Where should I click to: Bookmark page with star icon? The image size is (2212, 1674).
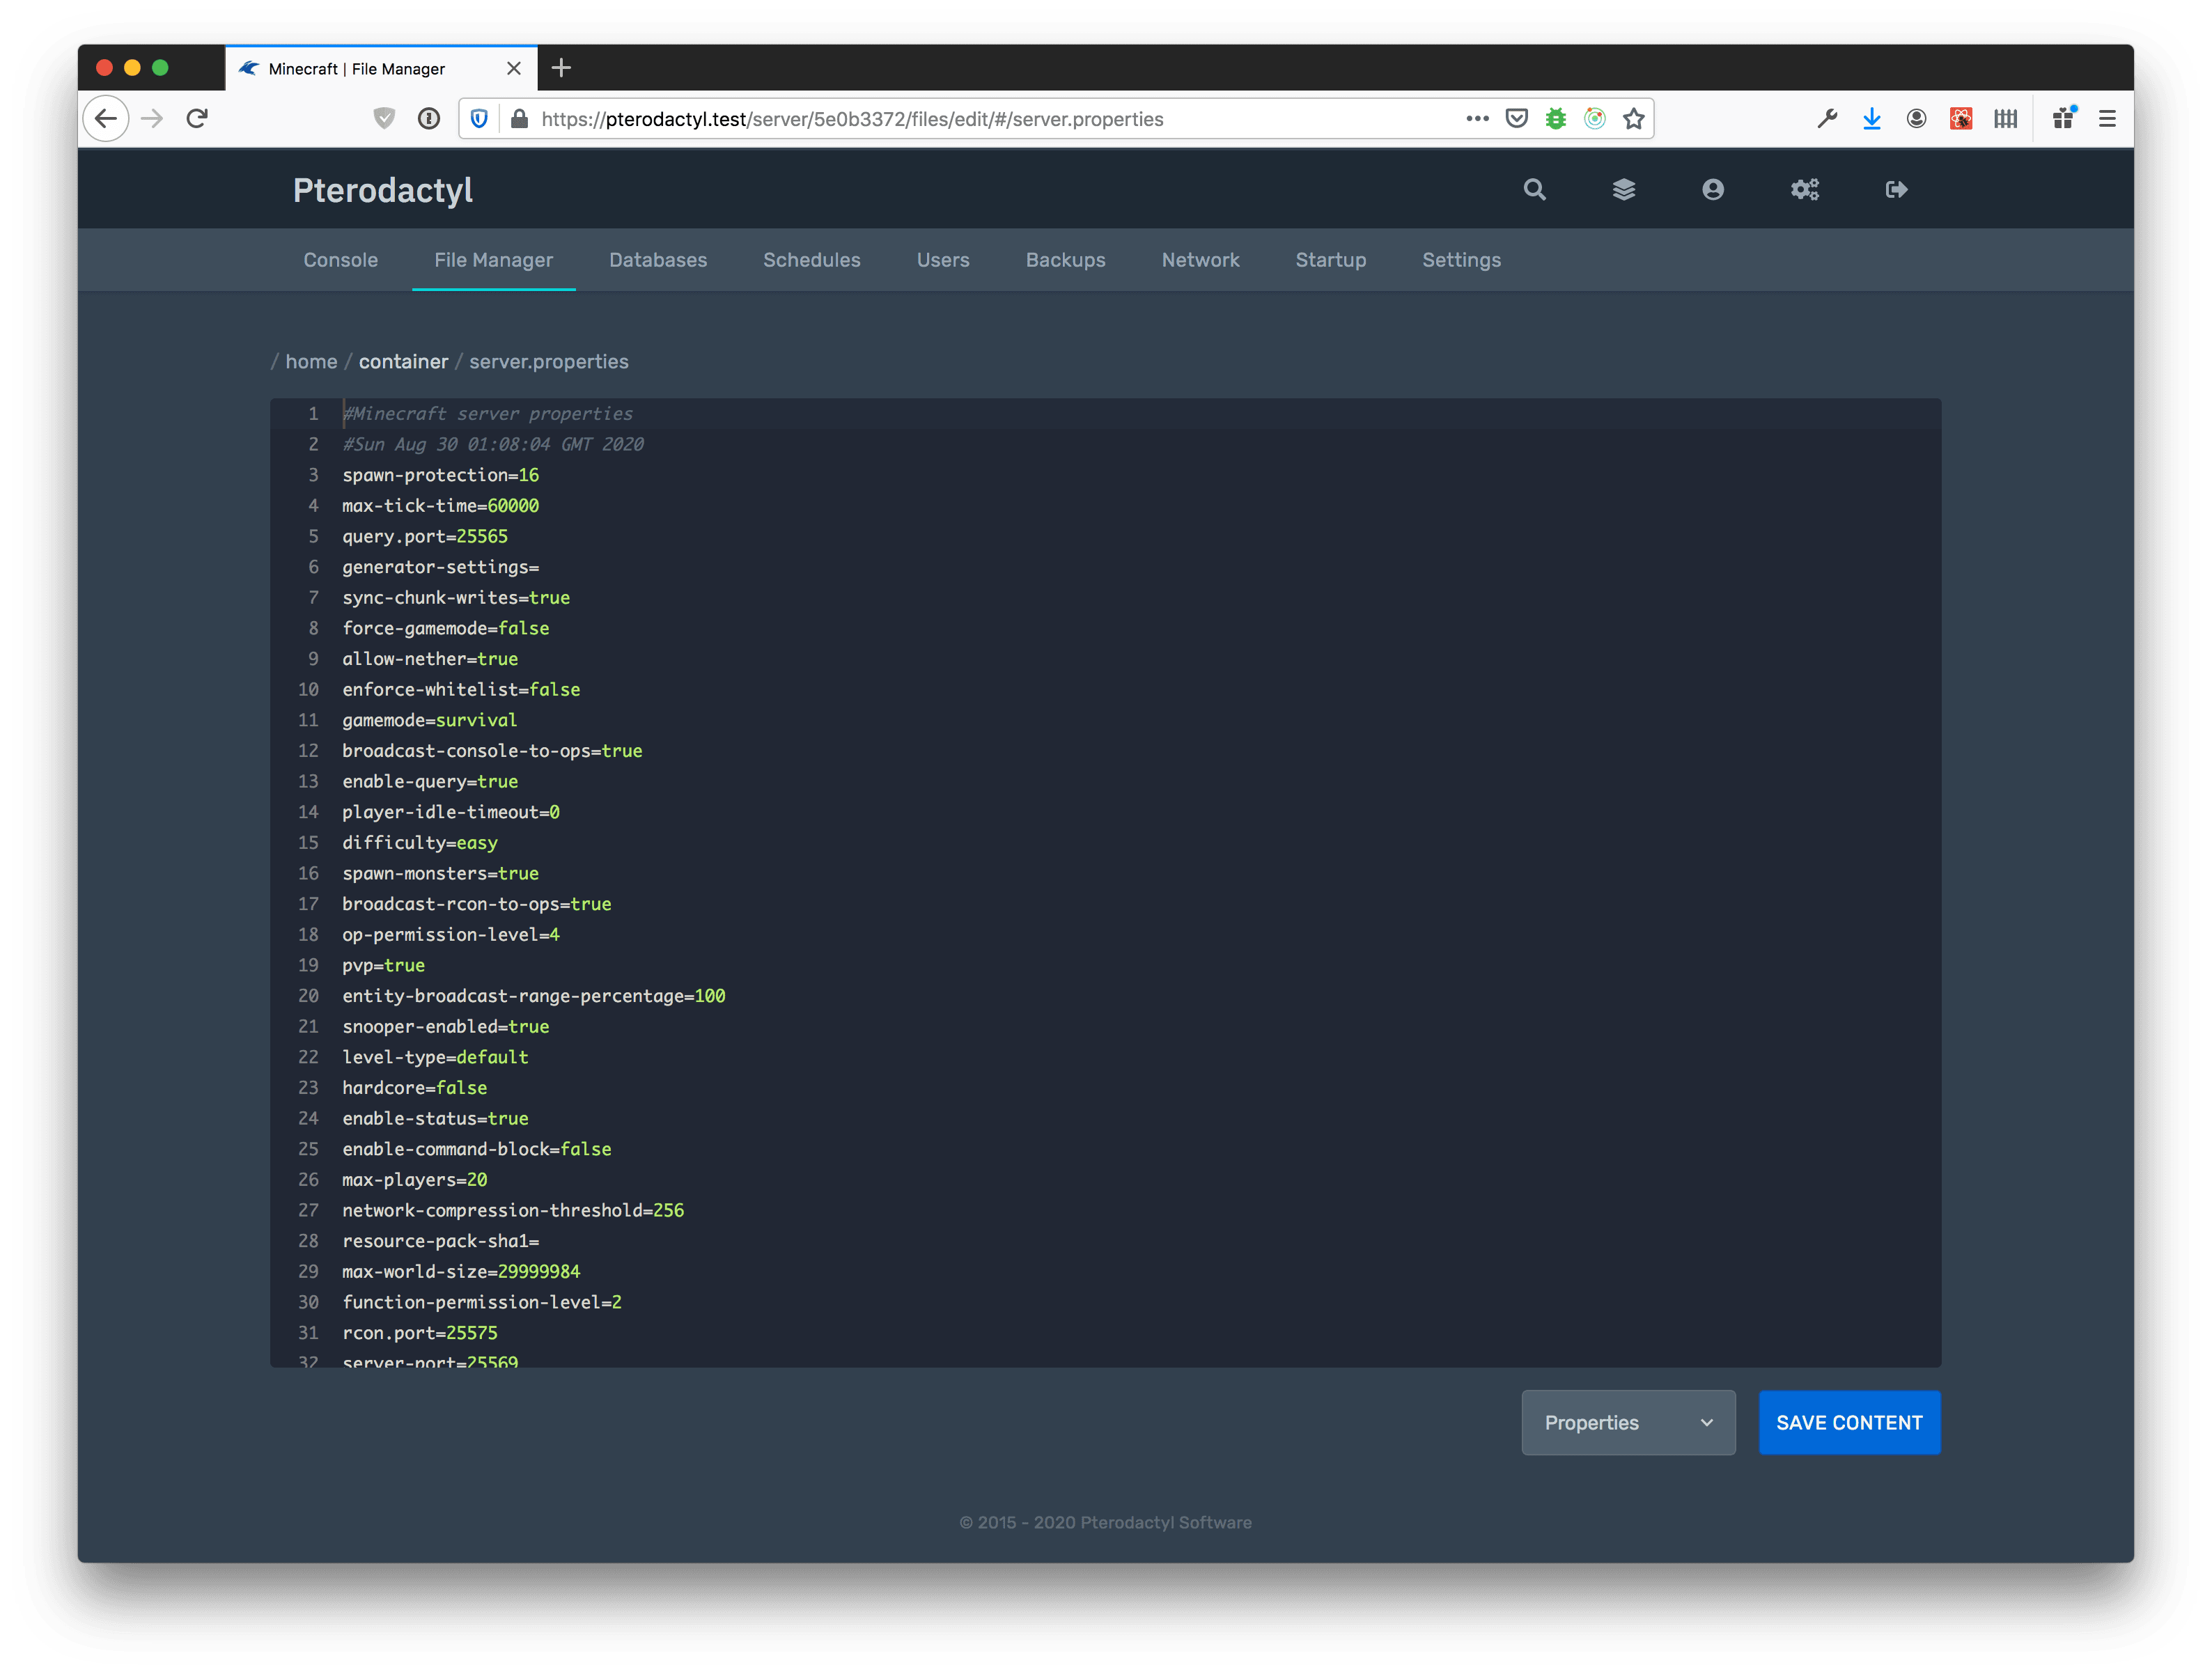[x=1634, y=119]
